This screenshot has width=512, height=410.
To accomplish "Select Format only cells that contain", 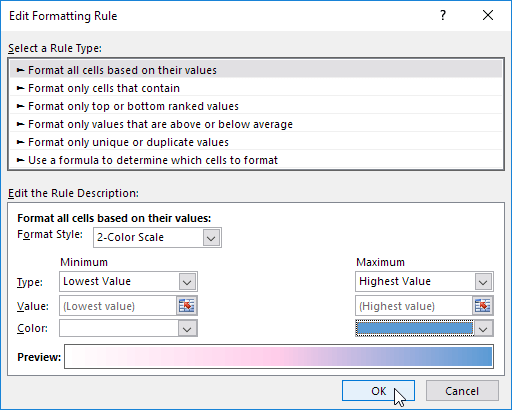I will 256,88.
